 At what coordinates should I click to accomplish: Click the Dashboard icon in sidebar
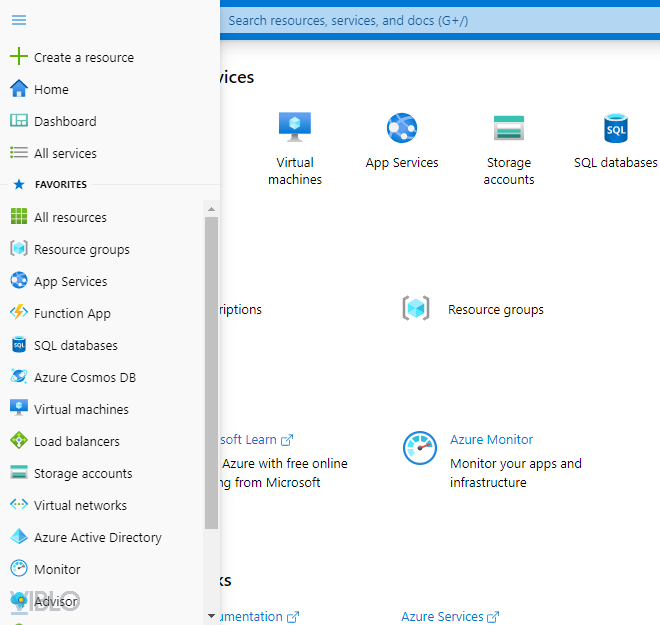[x=19, y=121]
